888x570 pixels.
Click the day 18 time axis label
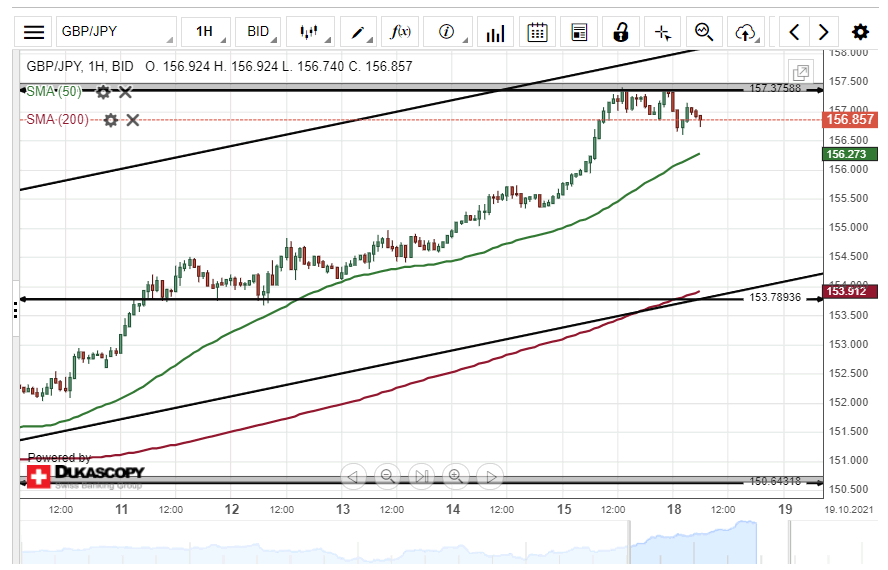pyautogui.click(x=674, y=509)
